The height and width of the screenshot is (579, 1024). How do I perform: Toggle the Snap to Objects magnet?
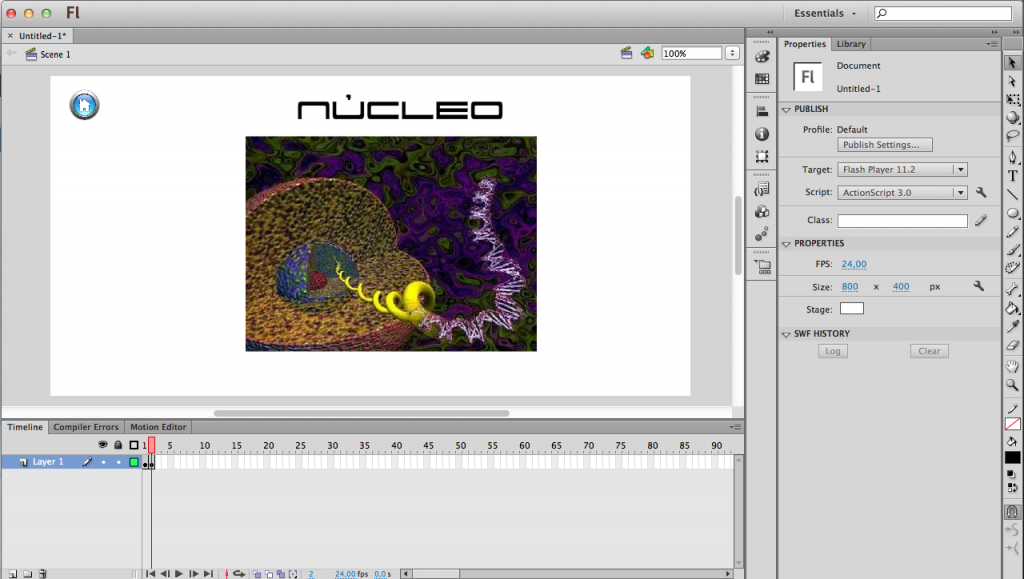click(1012, 512)
